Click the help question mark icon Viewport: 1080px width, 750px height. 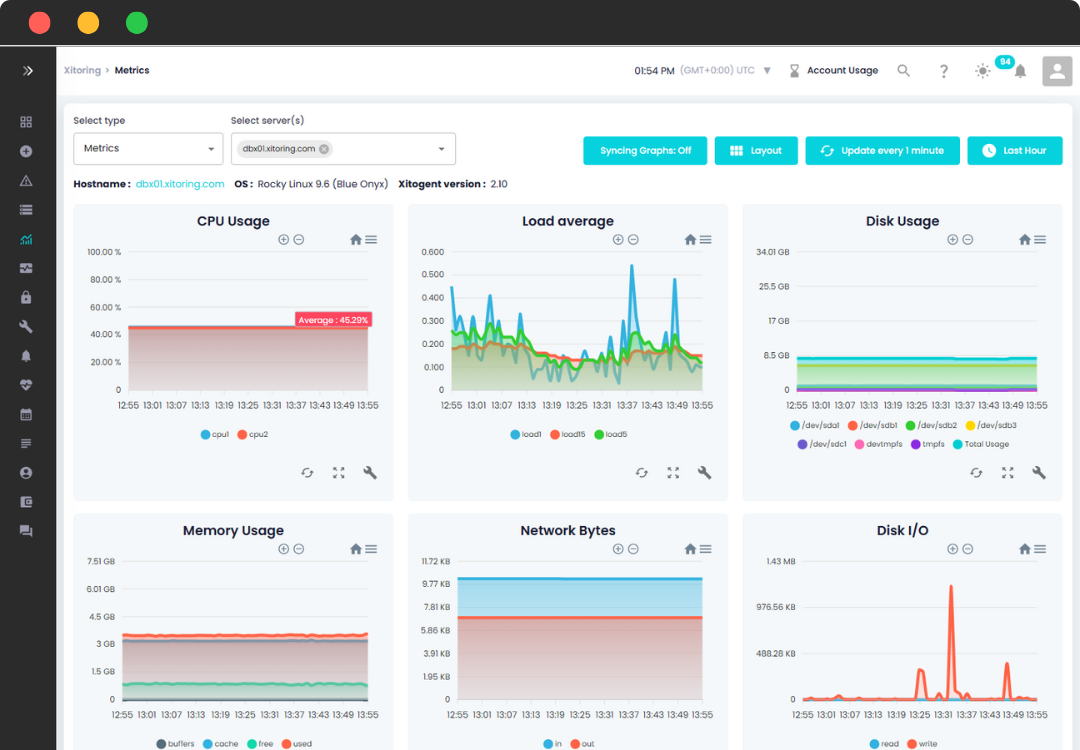[x=943, y=71]
